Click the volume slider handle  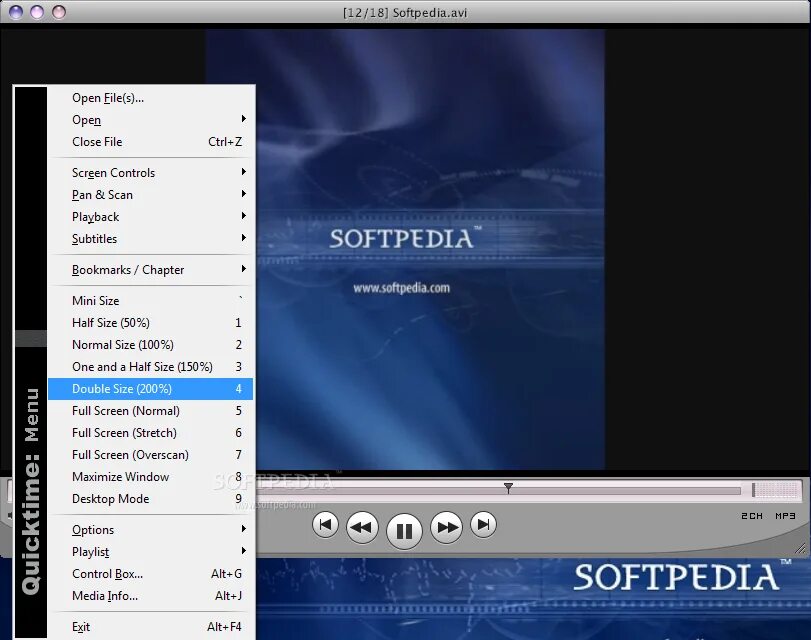[x=754, y=489]
